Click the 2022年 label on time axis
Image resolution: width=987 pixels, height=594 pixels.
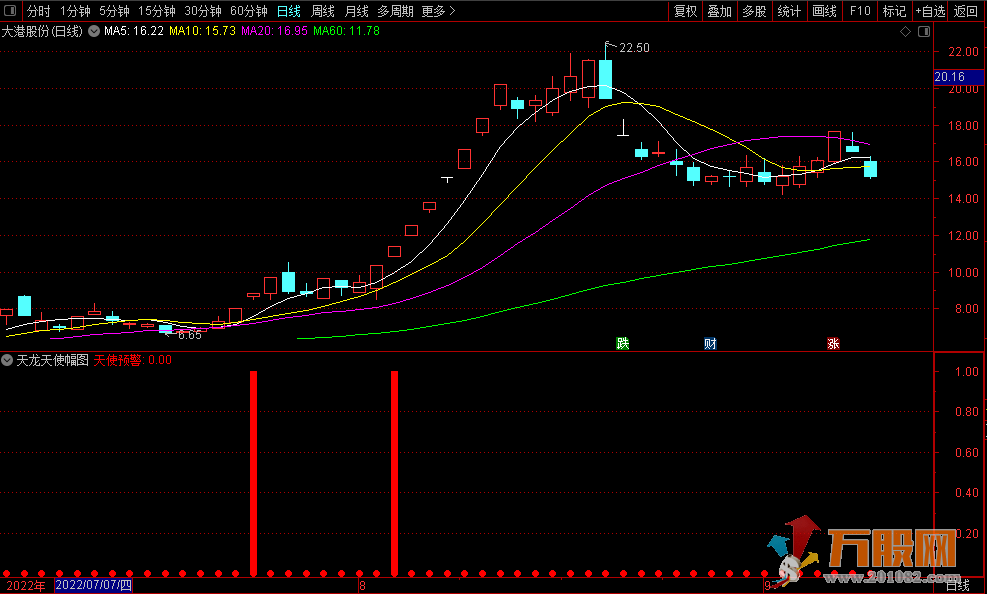(26, 586)
